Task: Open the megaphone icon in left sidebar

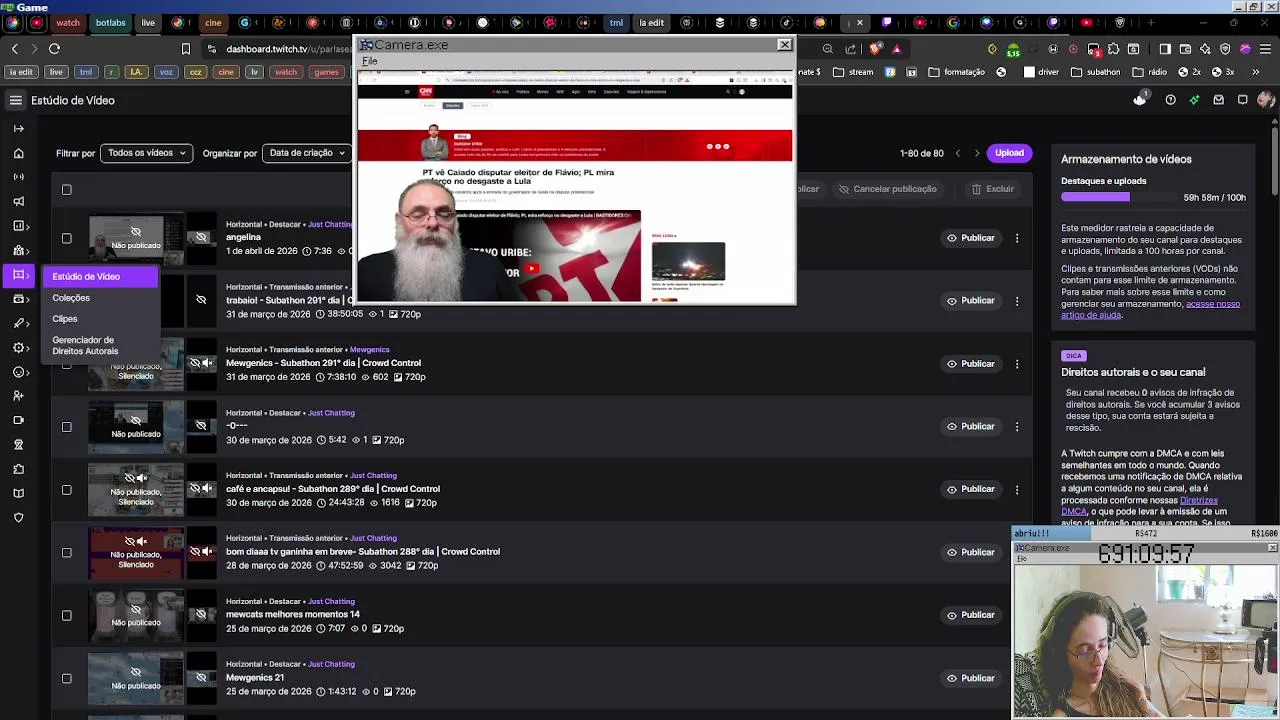Action: tap(18, 201)
